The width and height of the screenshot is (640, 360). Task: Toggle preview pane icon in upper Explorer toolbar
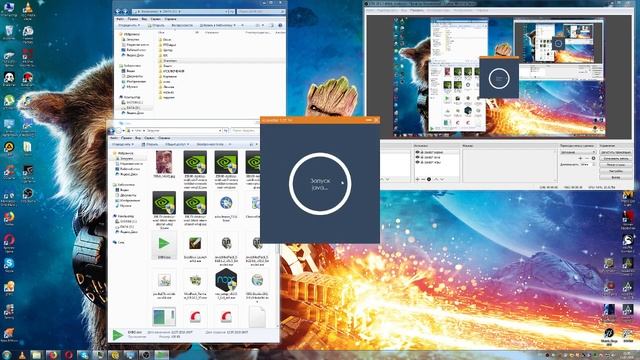point(272,25)
